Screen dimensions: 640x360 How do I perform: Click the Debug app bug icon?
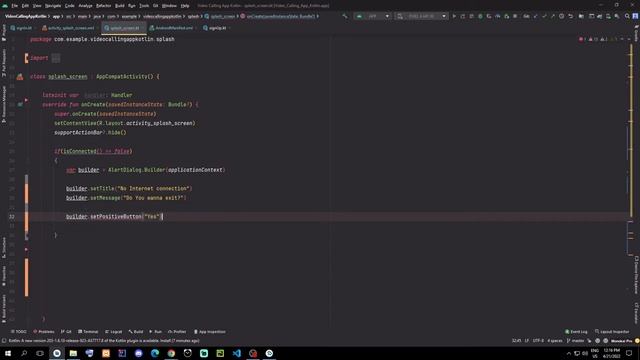click(480, 16)
